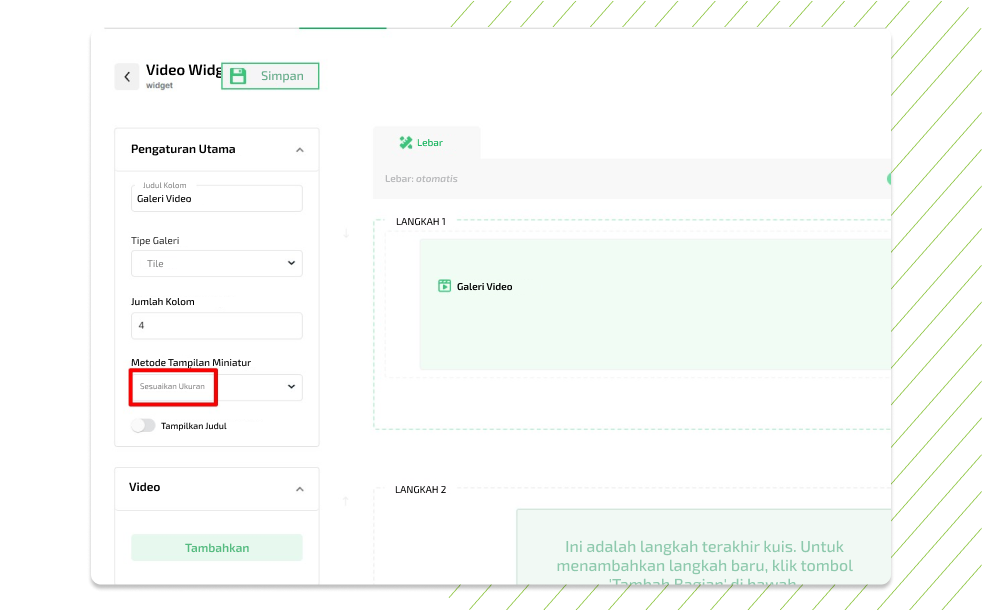Toggle the Tampilkan Judul switch
Screen dimensions: 982x610
coord(144,425)
